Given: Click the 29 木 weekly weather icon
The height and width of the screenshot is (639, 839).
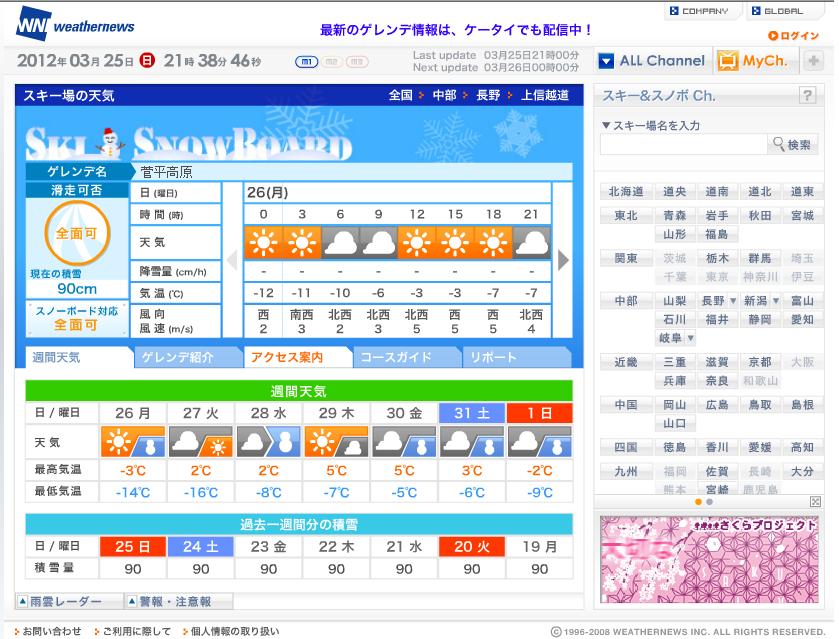Looking at the screenshot, I should 337,442.
